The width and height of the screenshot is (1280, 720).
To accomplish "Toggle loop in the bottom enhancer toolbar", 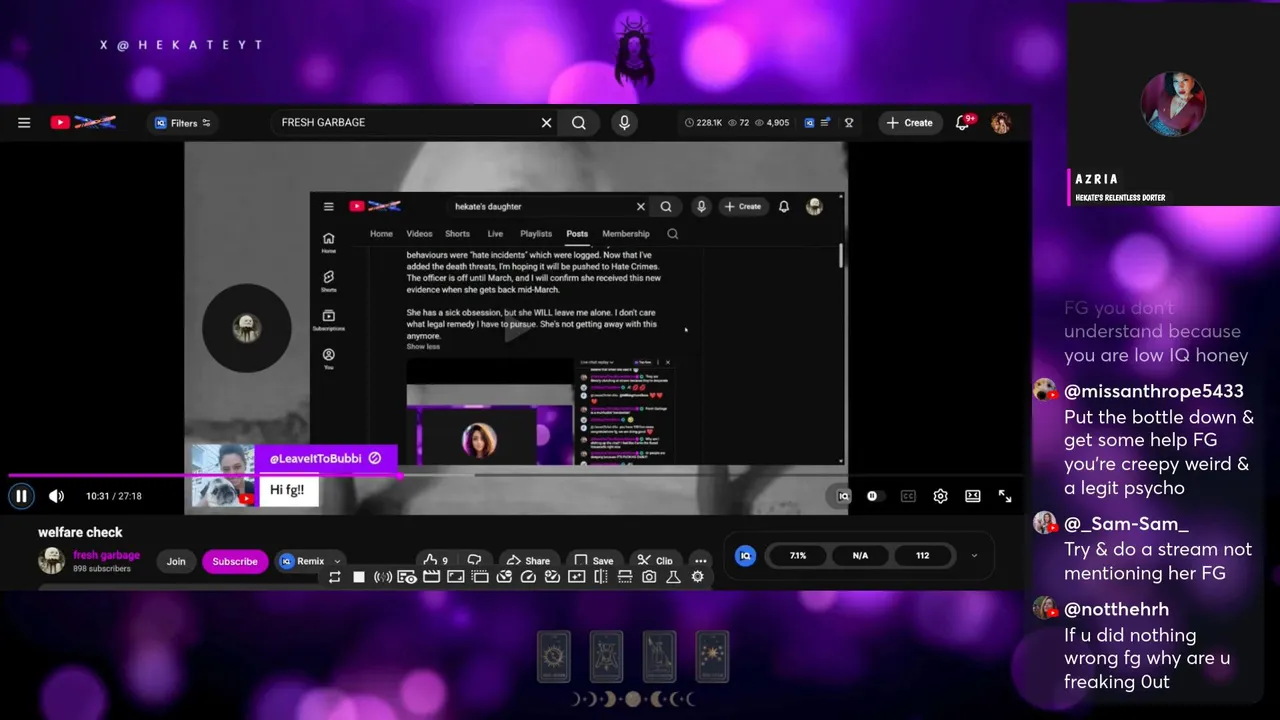I will click(334, 577).
